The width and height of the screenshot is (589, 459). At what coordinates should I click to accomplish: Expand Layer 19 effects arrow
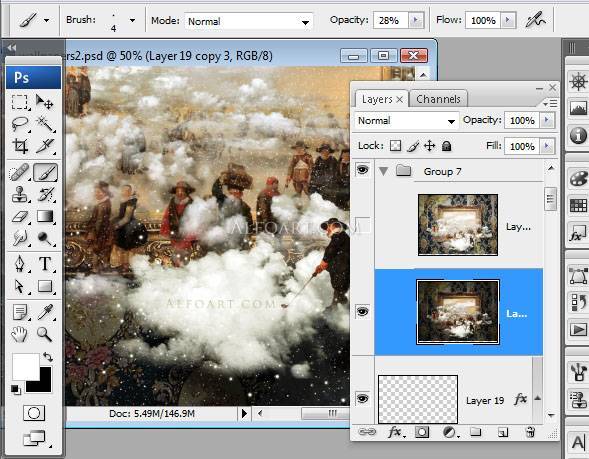[538, 398]
